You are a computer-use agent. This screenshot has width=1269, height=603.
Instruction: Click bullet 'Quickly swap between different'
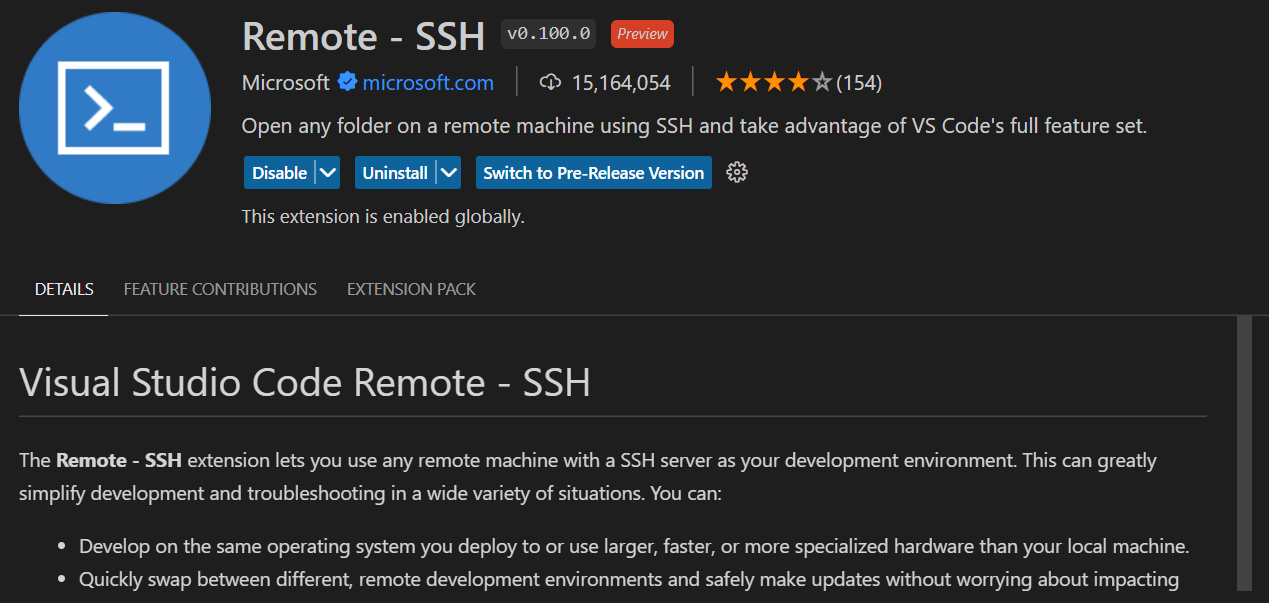(x=629, y=579)
